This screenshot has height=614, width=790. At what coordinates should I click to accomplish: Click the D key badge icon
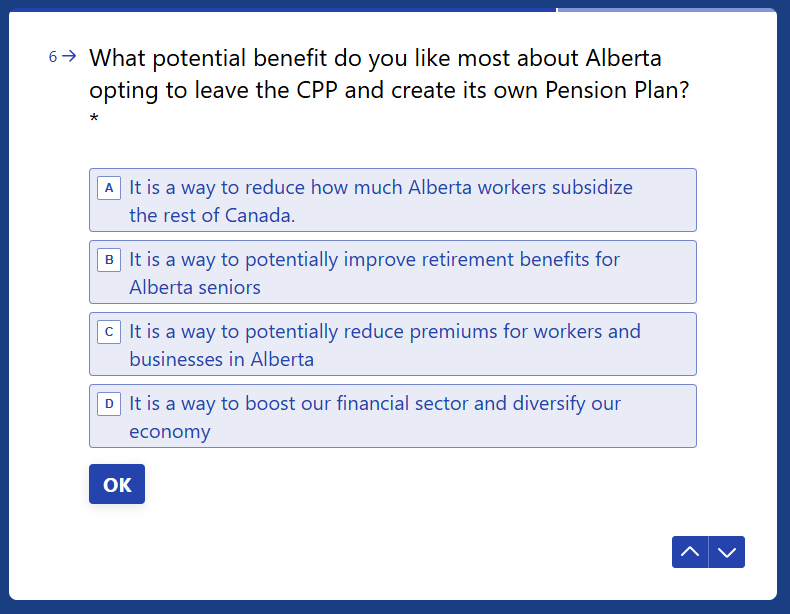(x=109, y=404)
